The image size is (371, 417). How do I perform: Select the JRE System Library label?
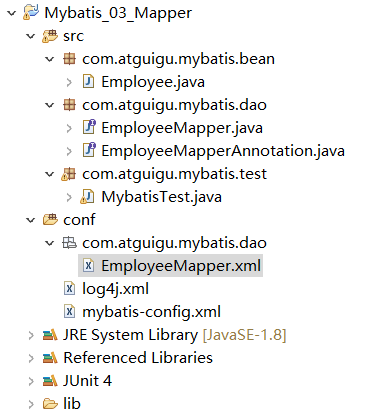pos(130,335)
